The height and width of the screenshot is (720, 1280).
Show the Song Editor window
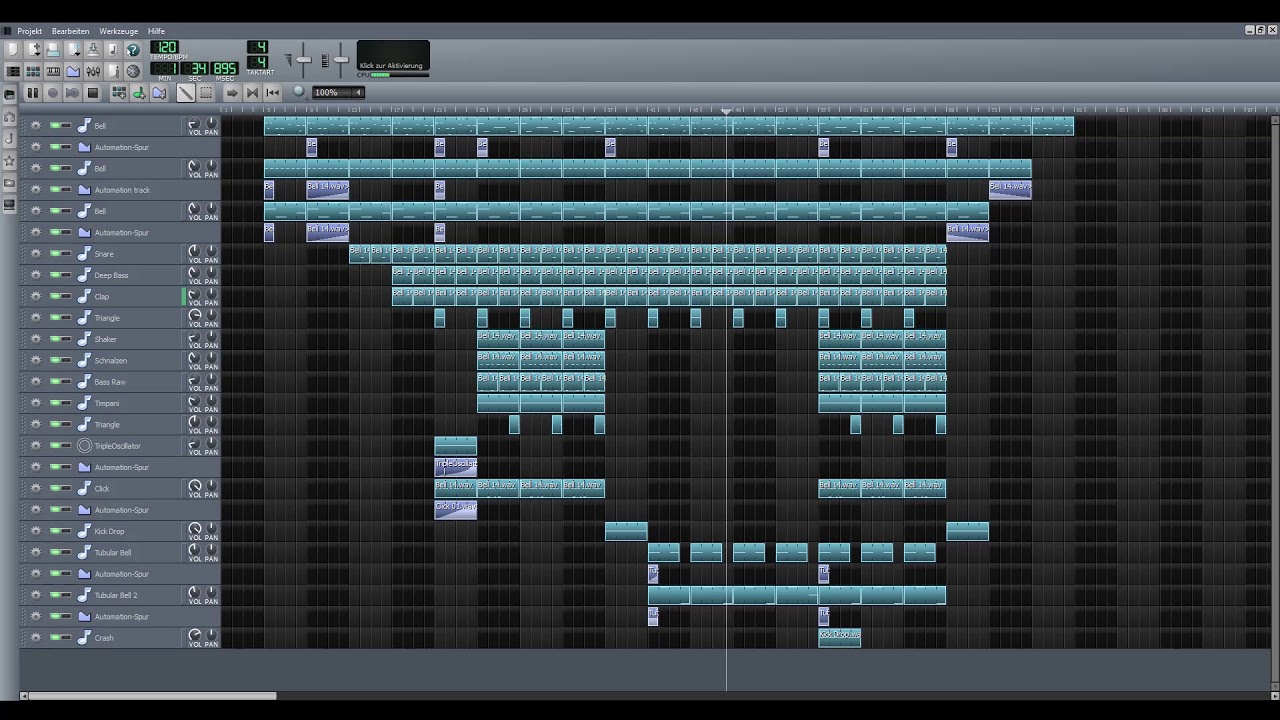(13, 71)
